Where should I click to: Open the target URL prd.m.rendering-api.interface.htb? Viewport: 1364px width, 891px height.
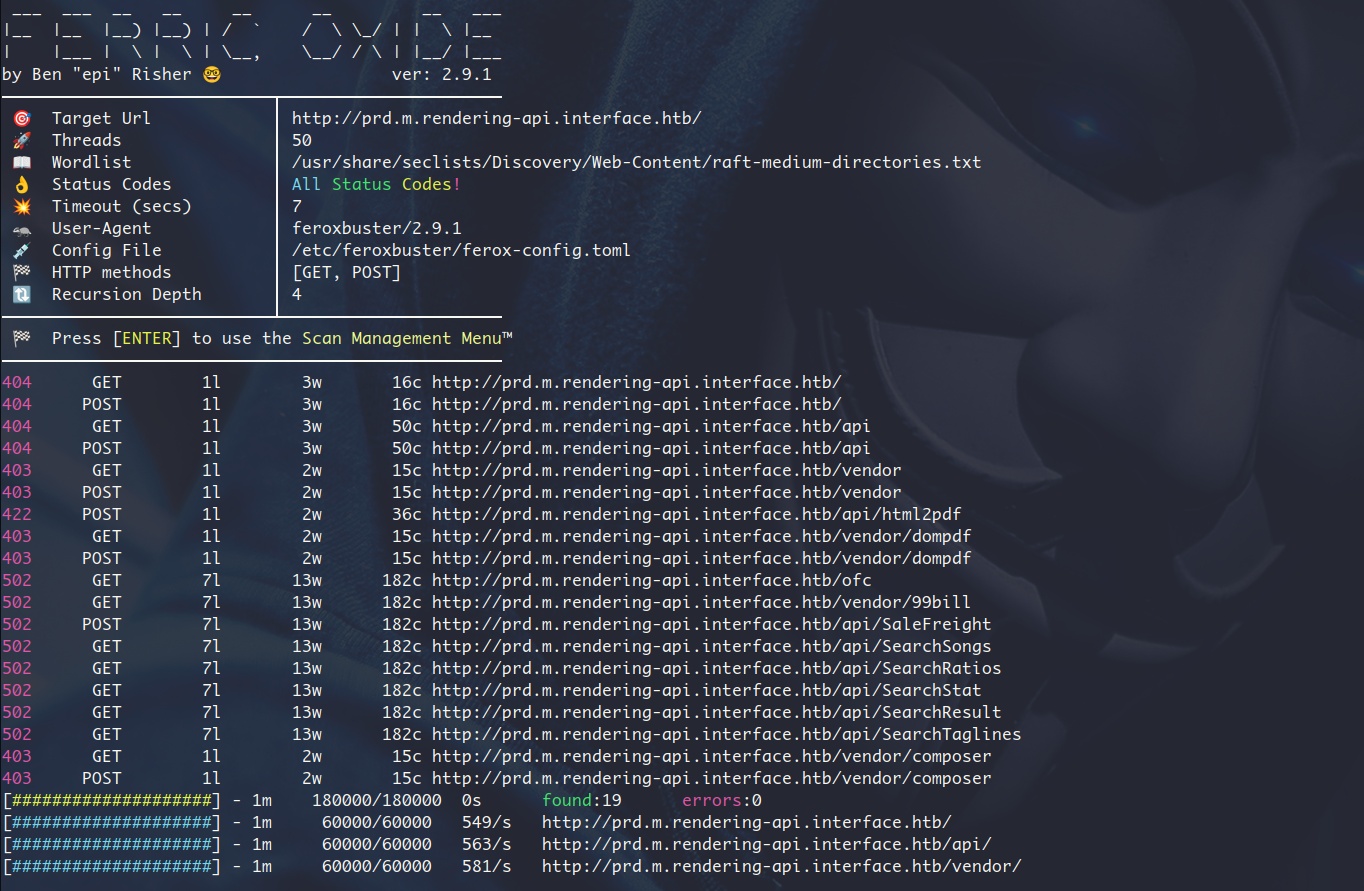click(489, 117)
